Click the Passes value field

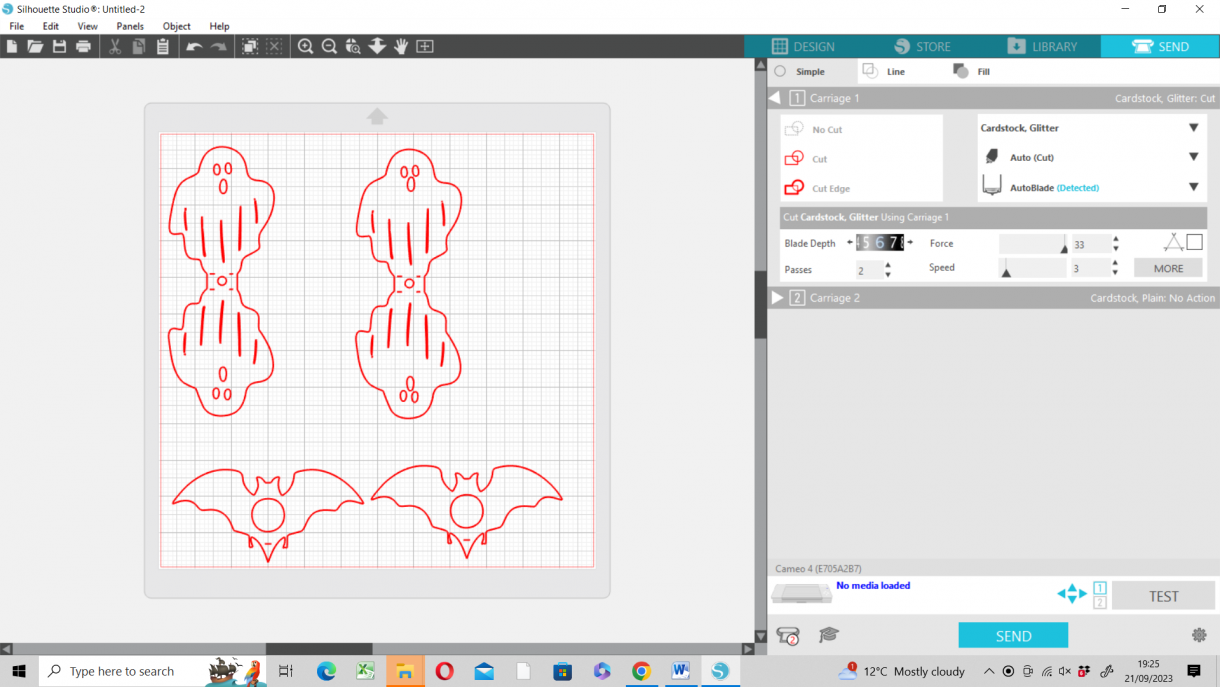869,270
